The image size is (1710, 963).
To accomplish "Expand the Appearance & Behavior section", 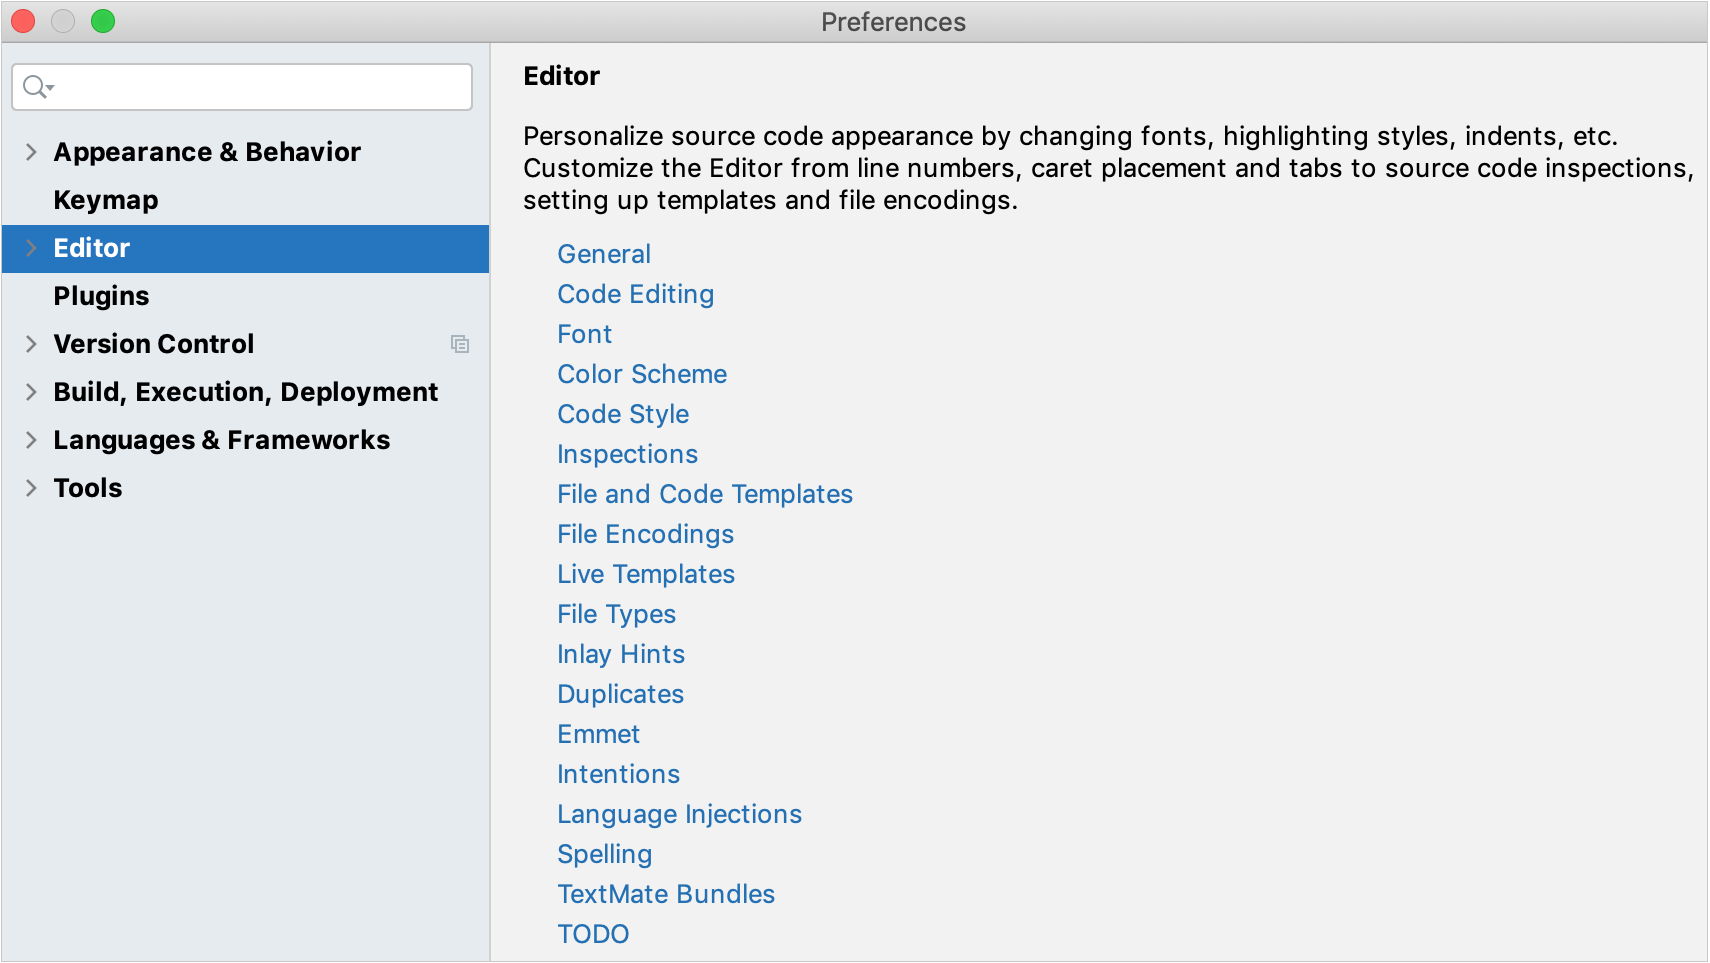I will click(31, 151).
